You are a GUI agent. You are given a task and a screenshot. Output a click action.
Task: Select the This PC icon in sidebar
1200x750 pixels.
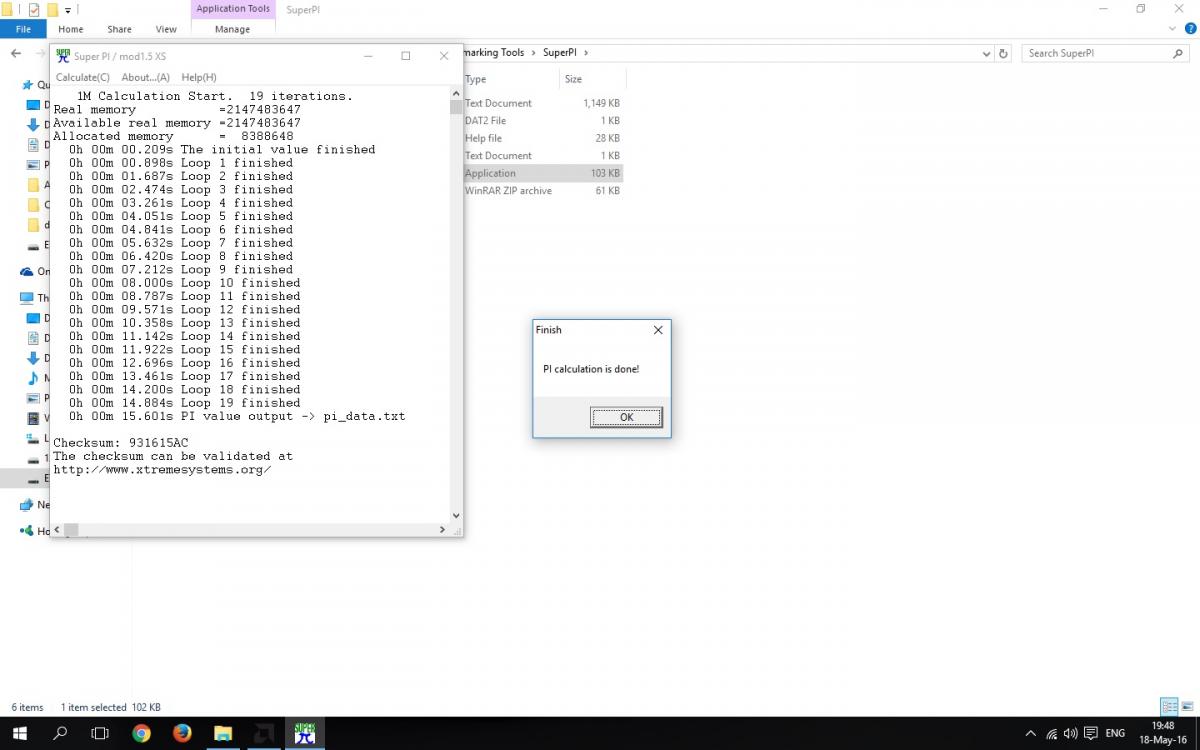(x=28, y=297)
